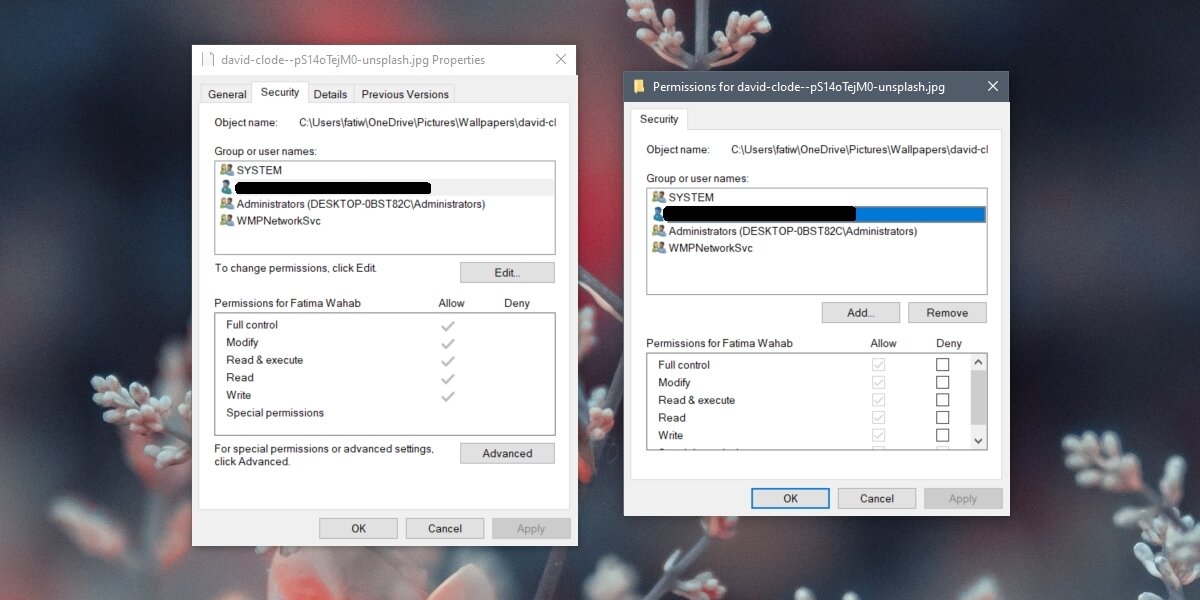Switch to the General tab

226,93
